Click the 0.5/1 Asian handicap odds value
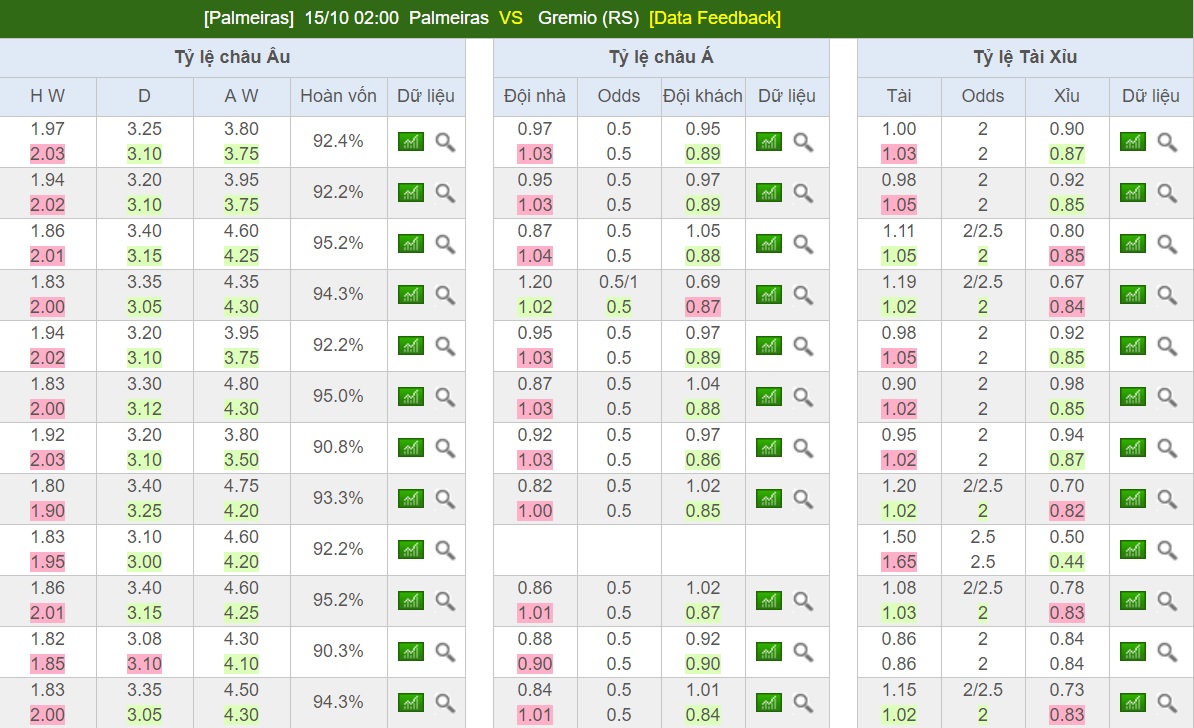 pyautogui.click(x=618, y=282)
